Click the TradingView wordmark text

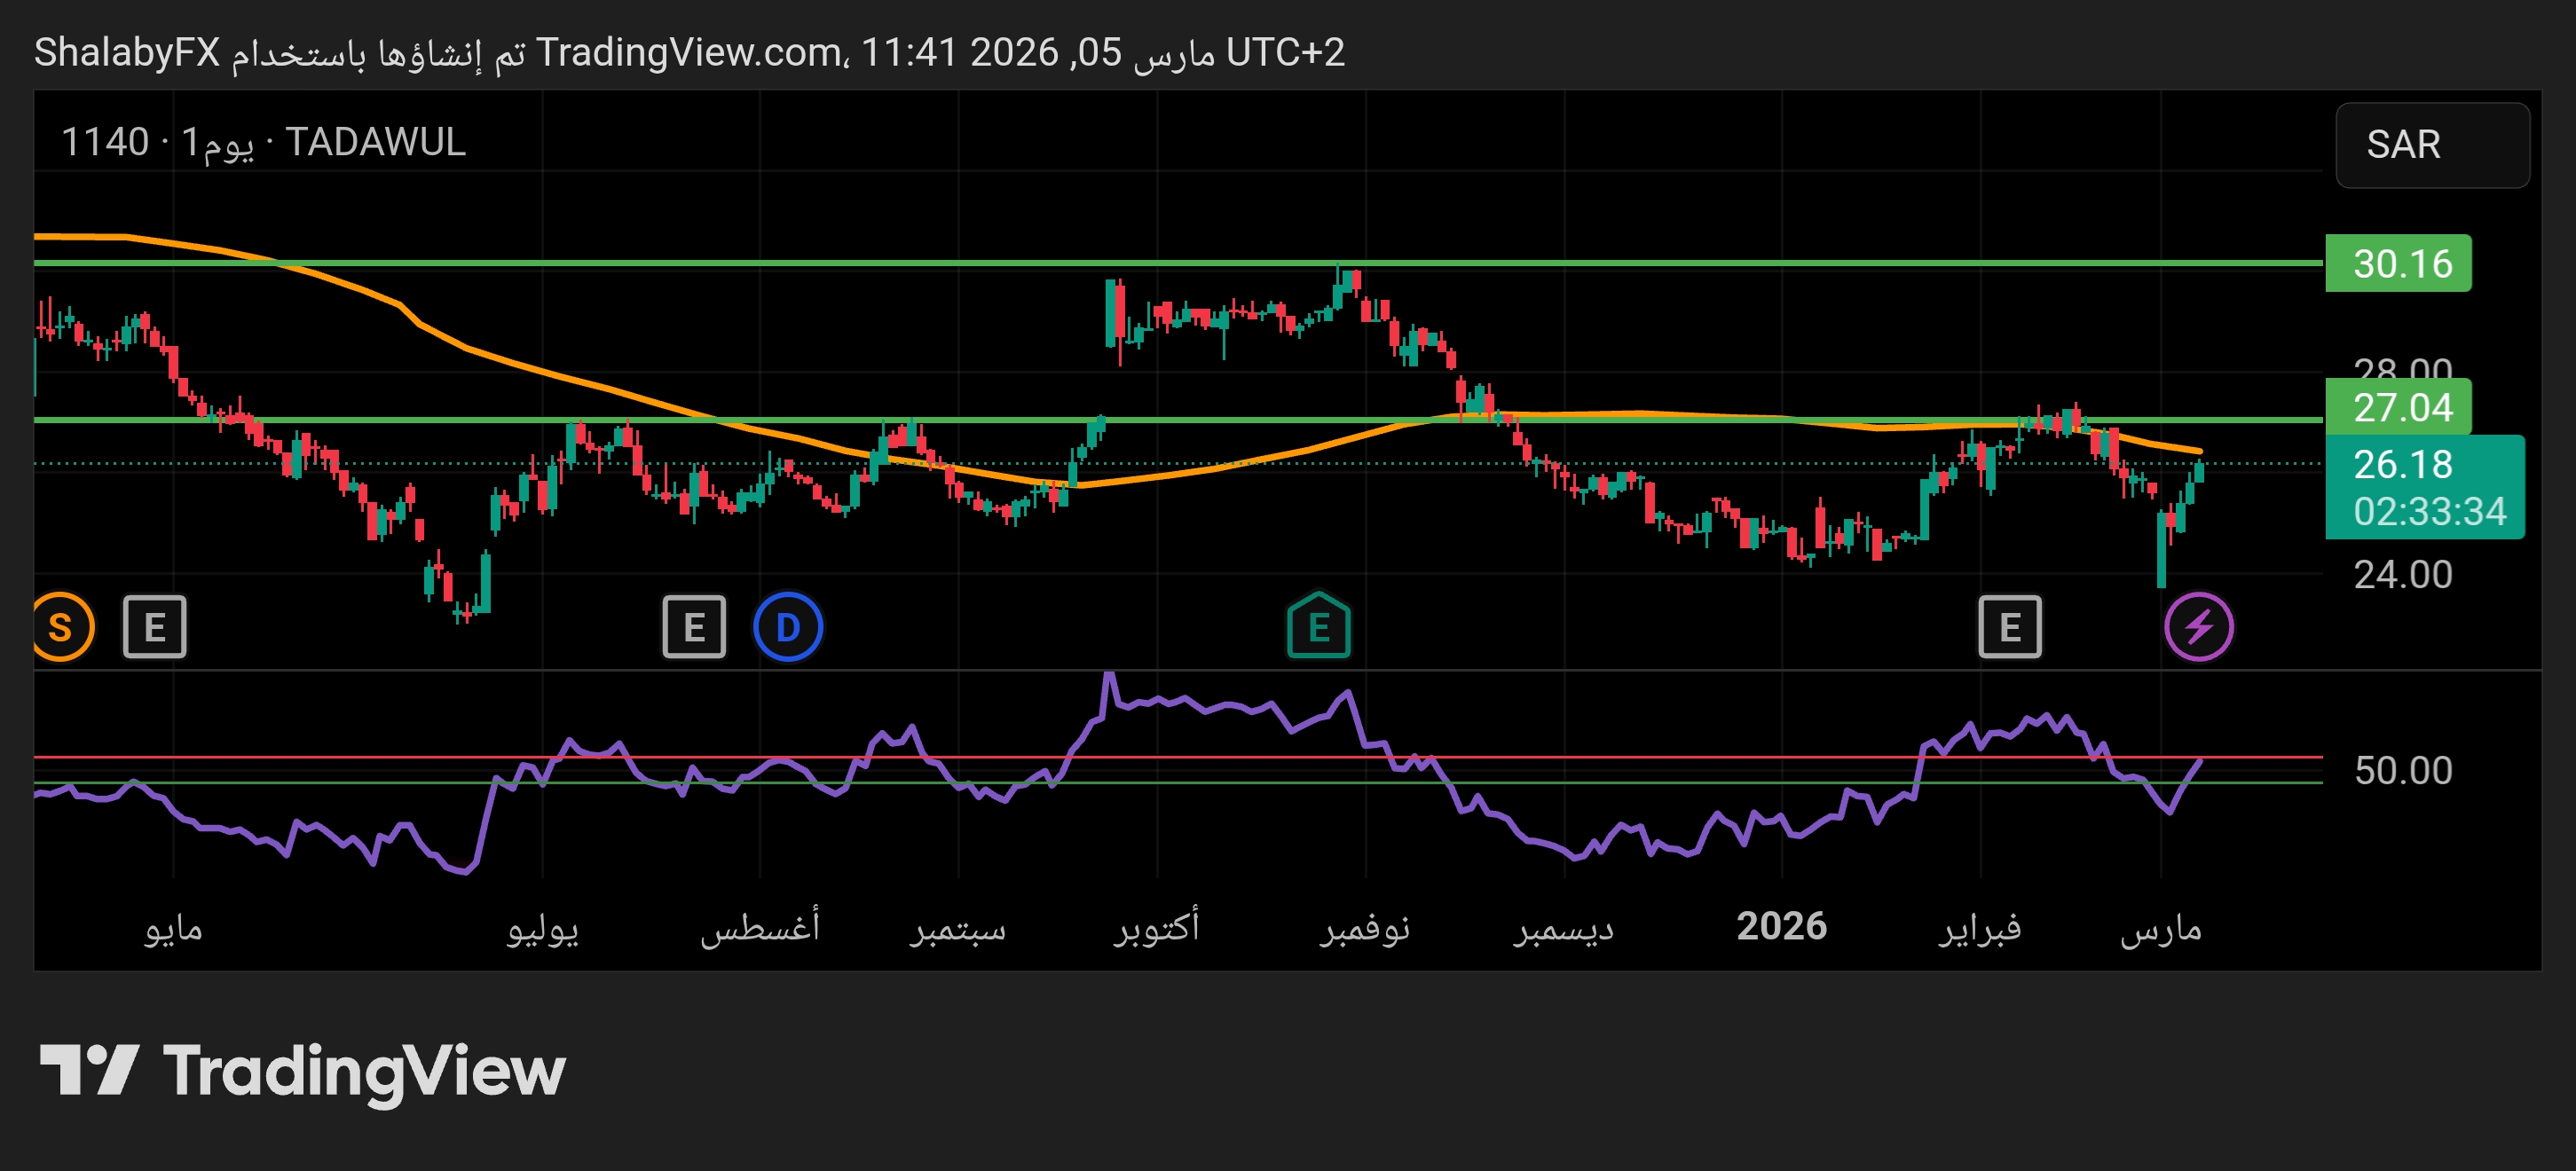[364, 1072]
